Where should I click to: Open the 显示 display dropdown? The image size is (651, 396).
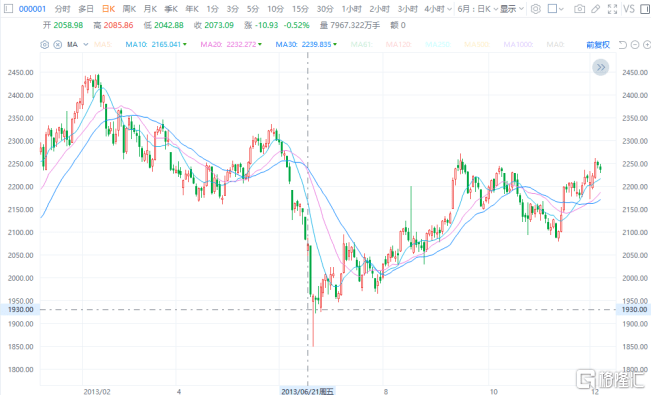click(512, 9)
